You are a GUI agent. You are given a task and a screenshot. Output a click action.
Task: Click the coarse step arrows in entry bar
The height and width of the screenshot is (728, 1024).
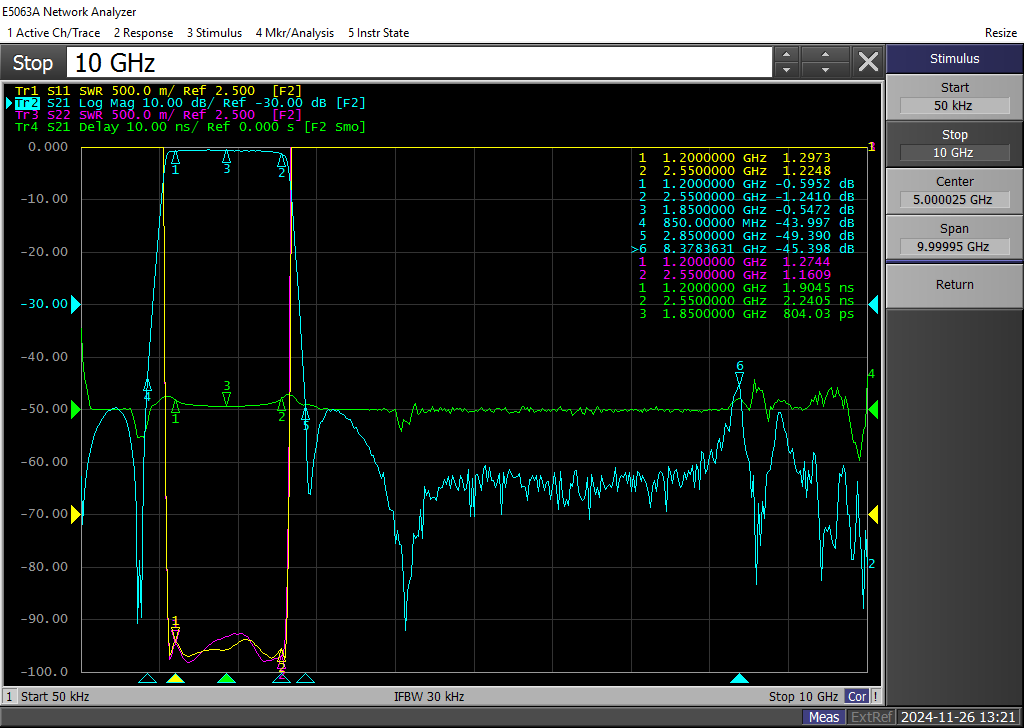[x=825, y=62]
